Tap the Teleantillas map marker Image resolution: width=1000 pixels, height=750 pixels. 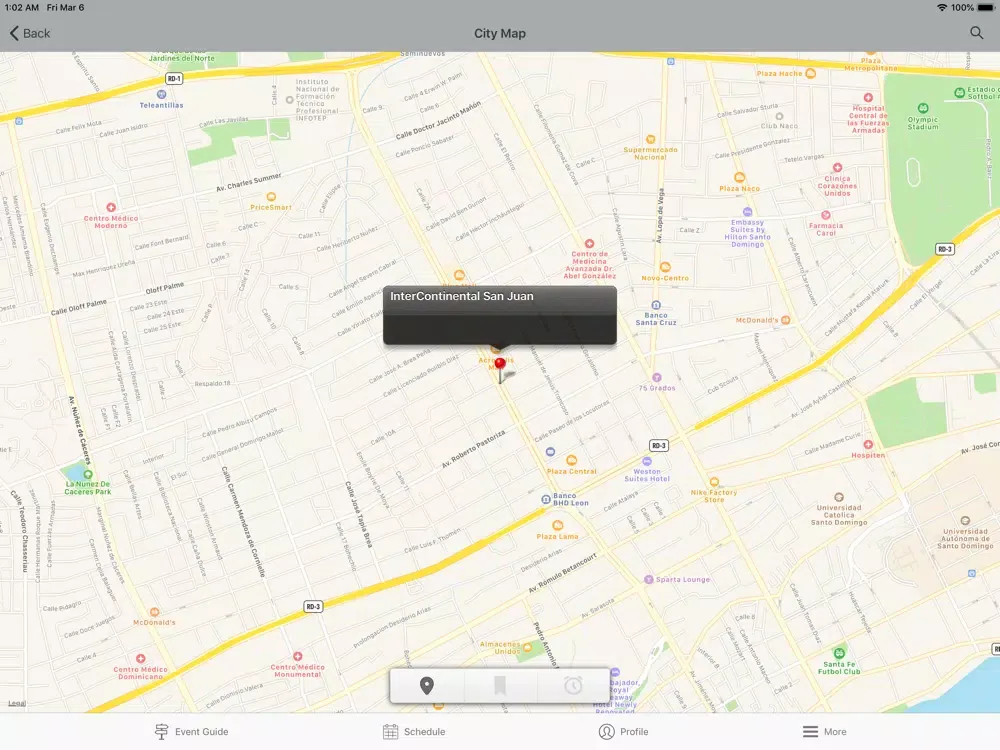click(161, 94)
